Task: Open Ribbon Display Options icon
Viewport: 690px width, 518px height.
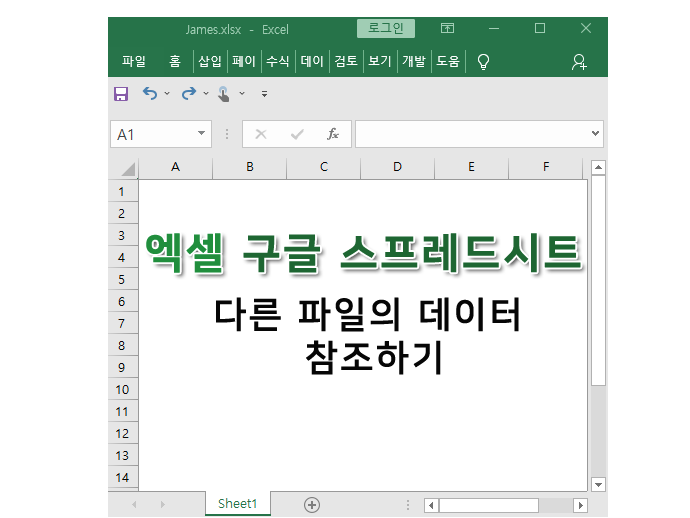Action: point(447,29)
